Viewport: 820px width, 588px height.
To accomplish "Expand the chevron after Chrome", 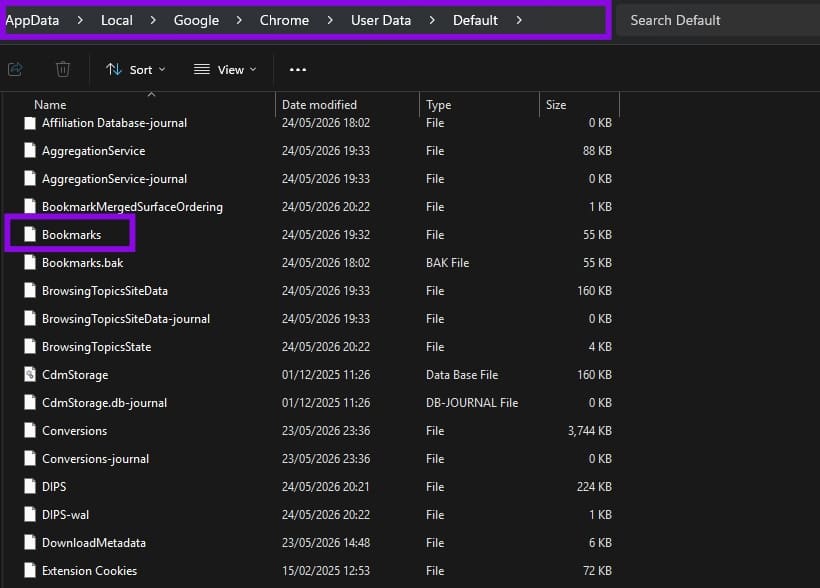I will click(x=330, y=20).
